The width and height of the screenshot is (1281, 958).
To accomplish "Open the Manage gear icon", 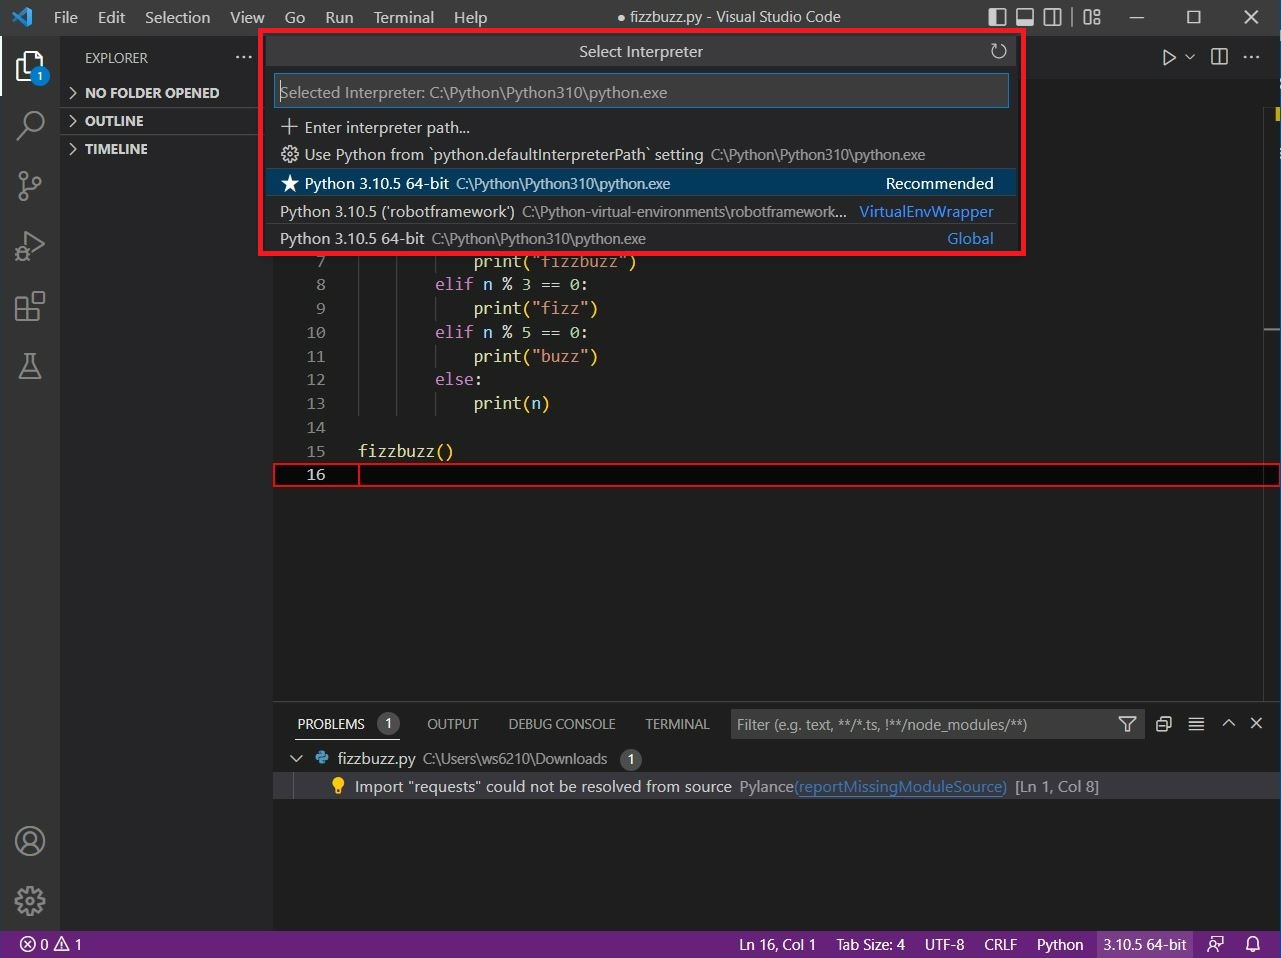I will pos(30,901).
